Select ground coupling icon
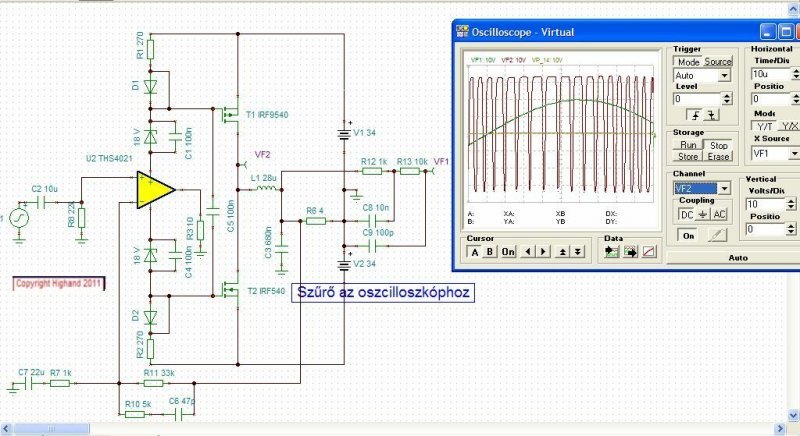The image size is (800, 436). point(703,215)
